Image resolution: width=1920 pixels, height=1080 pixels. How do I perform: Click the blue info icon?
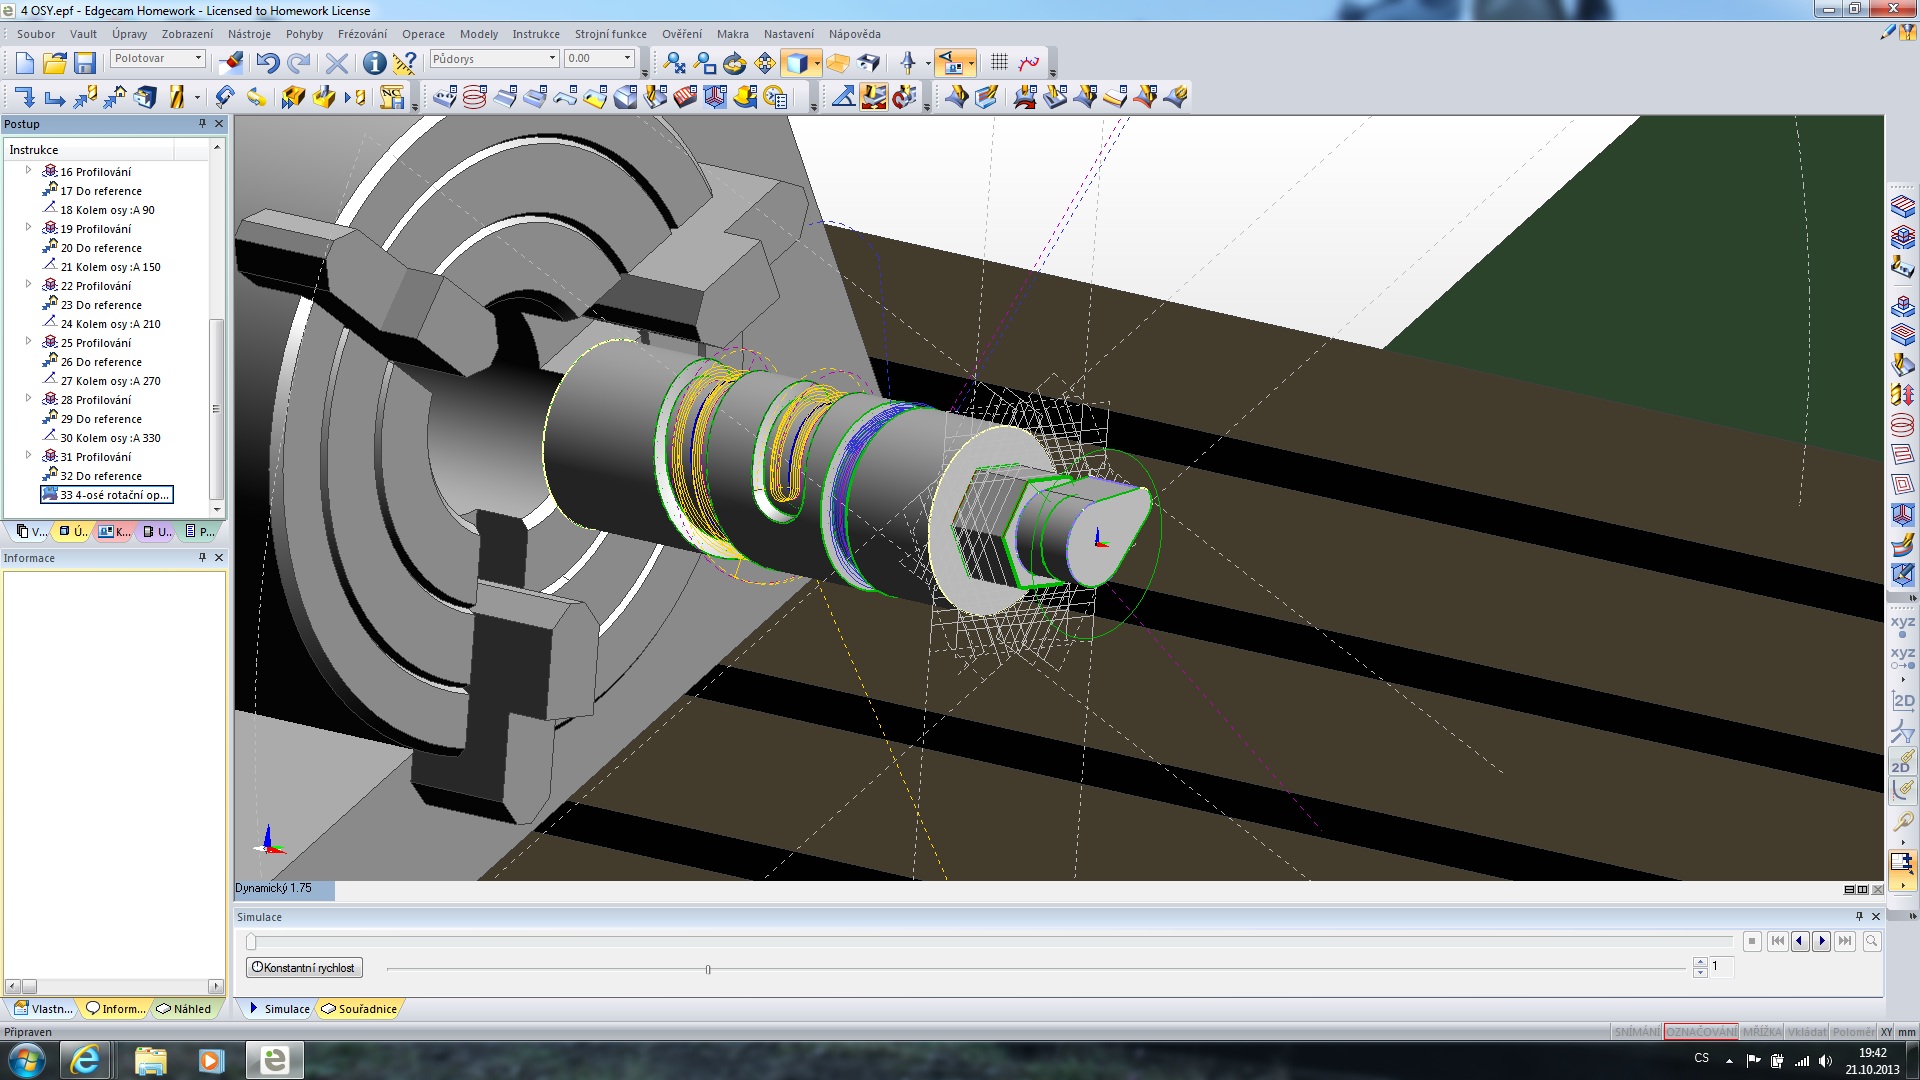[x=374, y=63]
